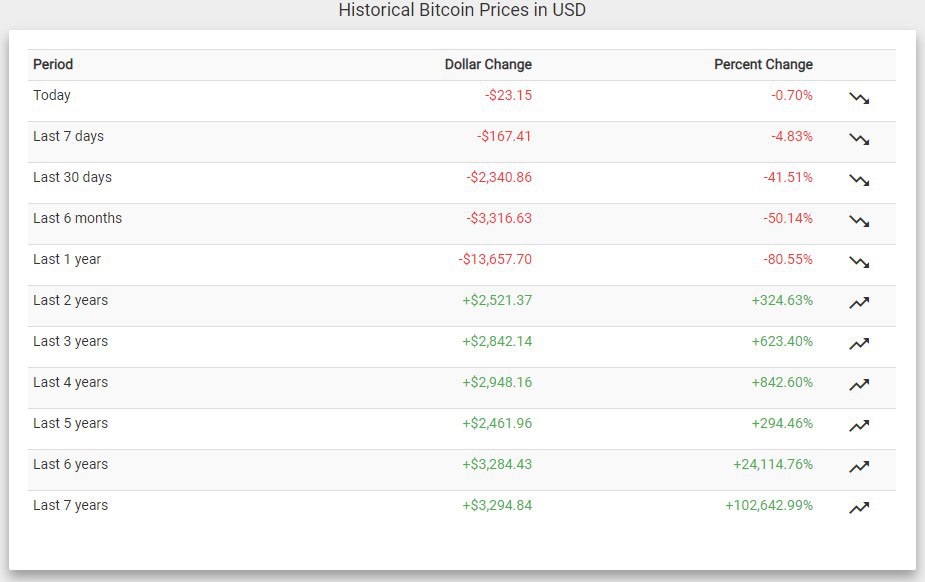Click the uptrend icon for Last 7 years
925x582 pixels.
[859, 507]
